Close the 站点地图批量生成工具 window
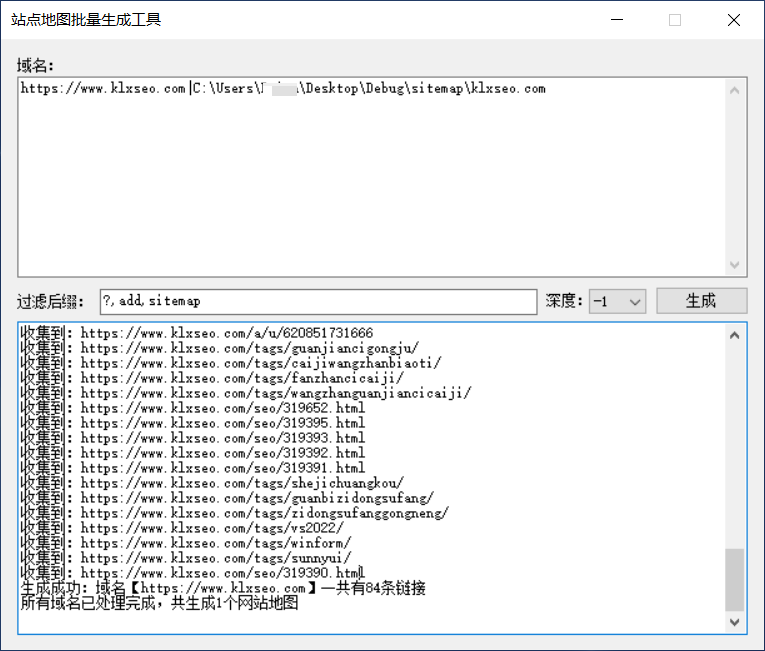The image size is (765, 651). (x=734, y=20)
